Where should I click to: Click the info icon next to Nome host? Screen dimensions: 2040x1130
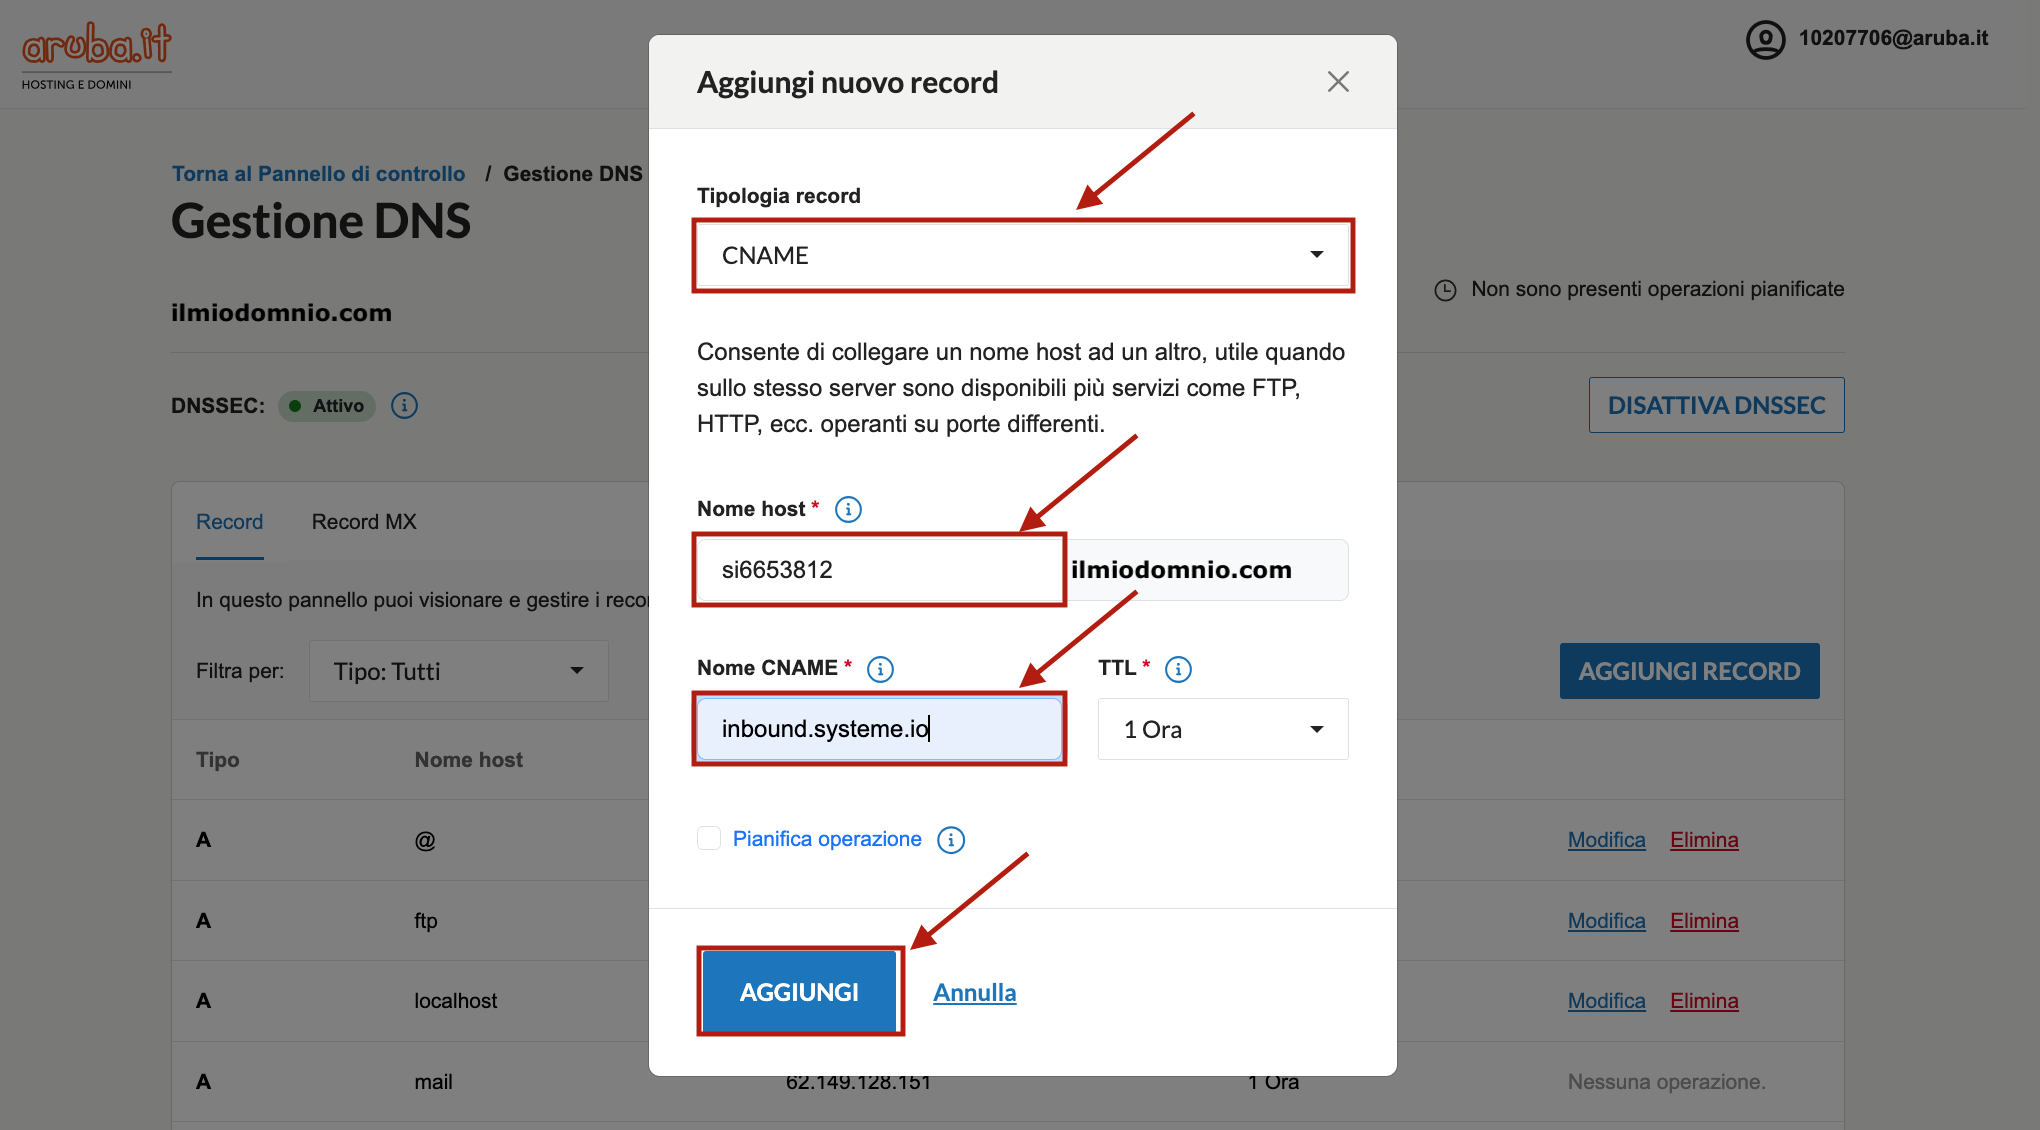click(848, 510)
